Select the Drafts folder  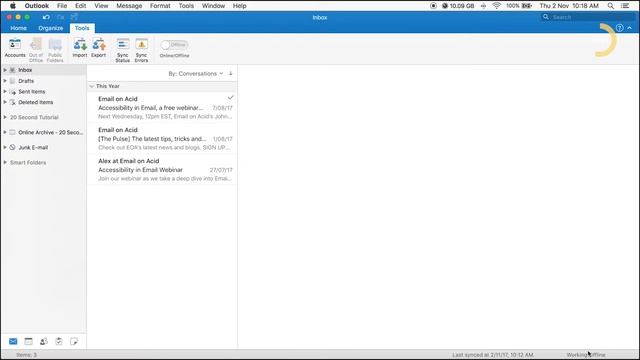click(44, 81)
